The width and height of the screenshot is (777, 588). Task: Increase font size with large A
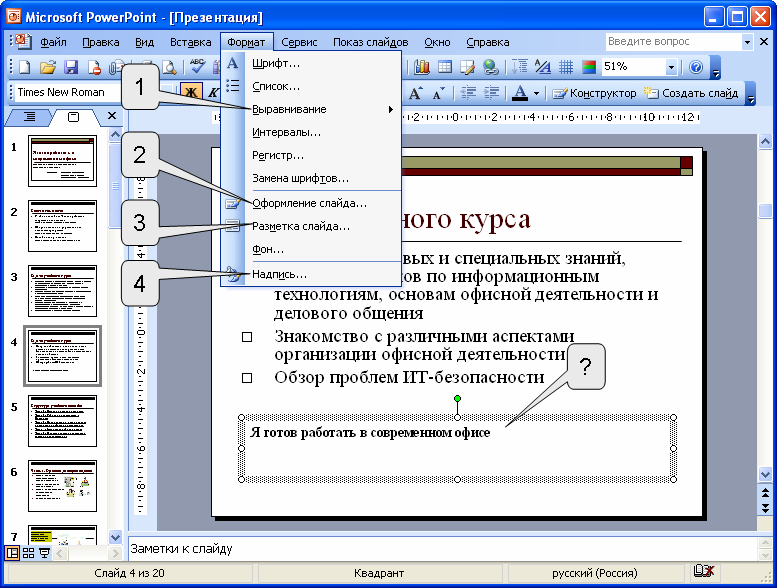click(x=415, y=93)
